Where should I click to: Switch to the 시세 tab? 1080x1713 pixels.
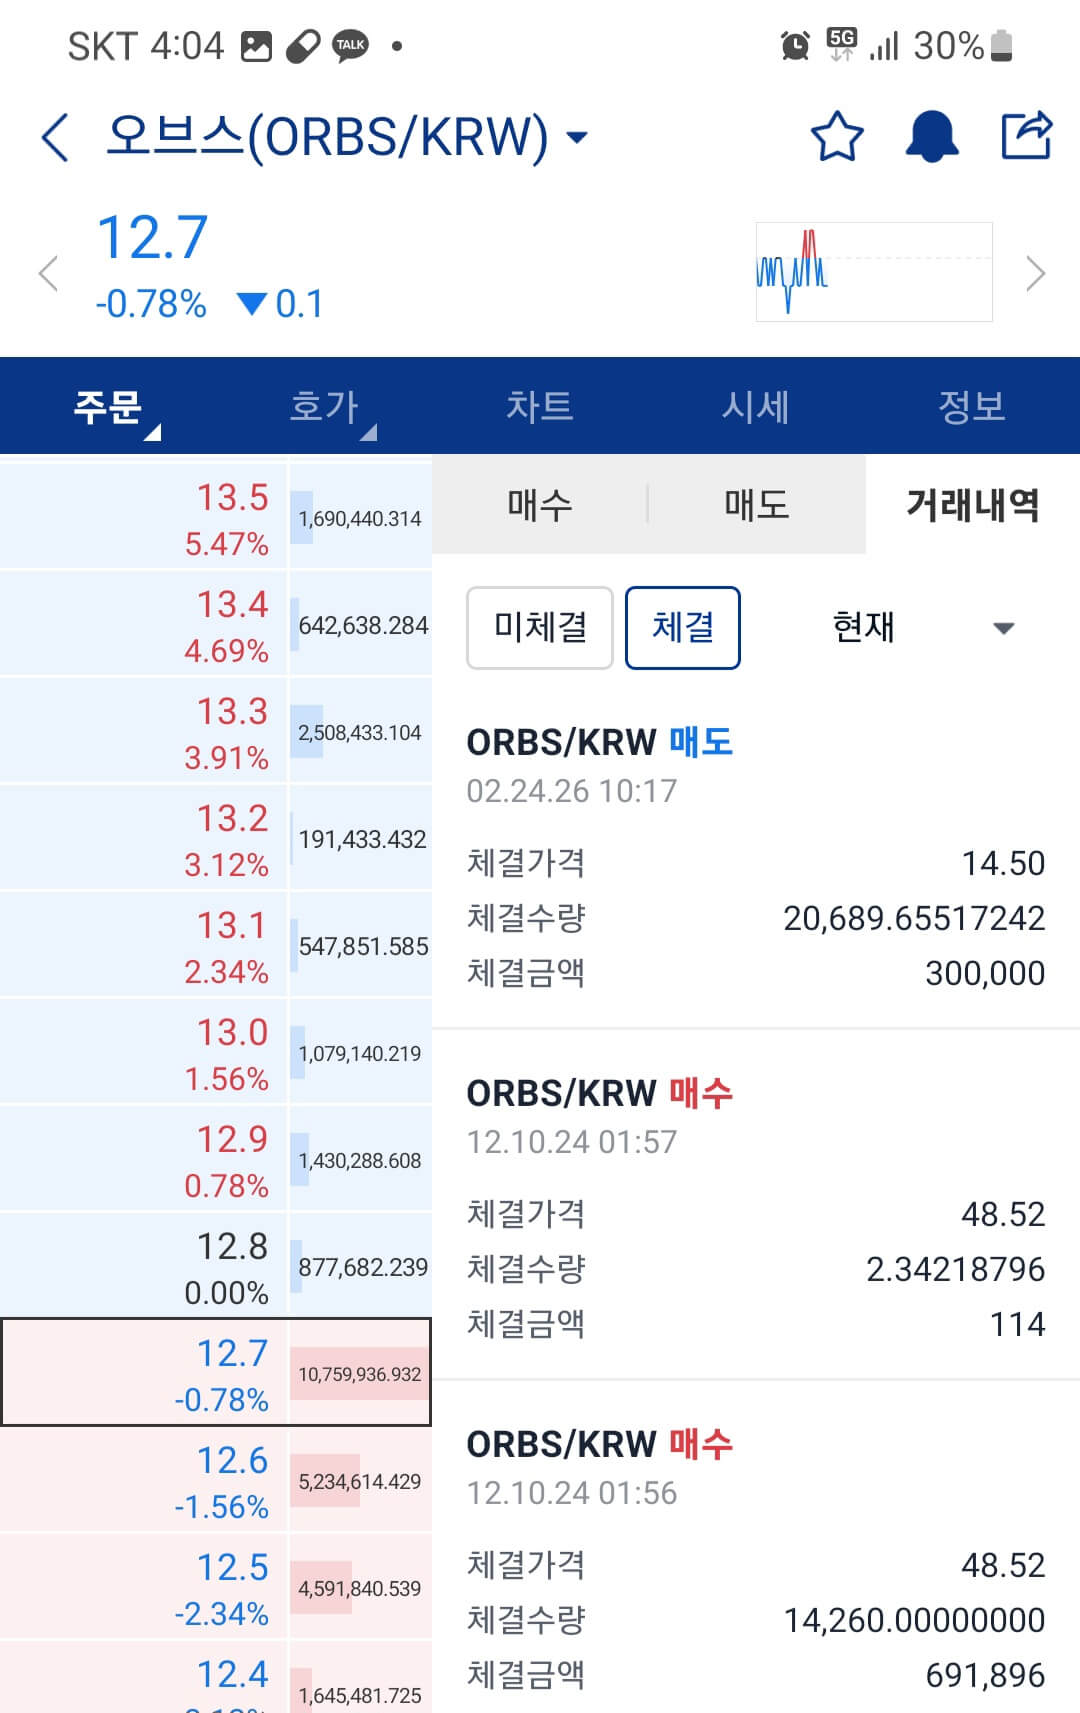coord(756,406)
